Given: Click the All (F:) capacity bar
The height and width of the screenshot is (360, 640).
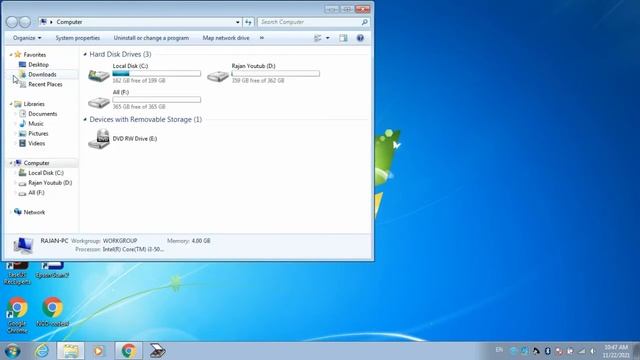Looking at the screenshot, I should click(157, 100).
